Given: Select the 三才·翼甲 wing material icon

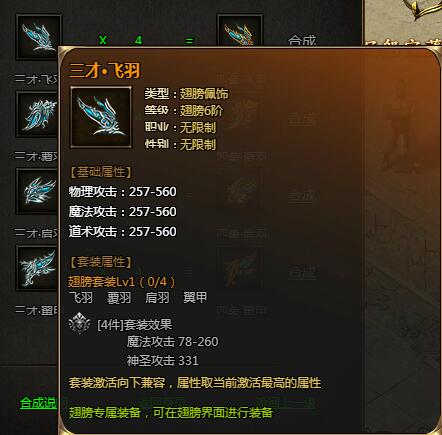Looking at the screenshot, I should point(37,268).
